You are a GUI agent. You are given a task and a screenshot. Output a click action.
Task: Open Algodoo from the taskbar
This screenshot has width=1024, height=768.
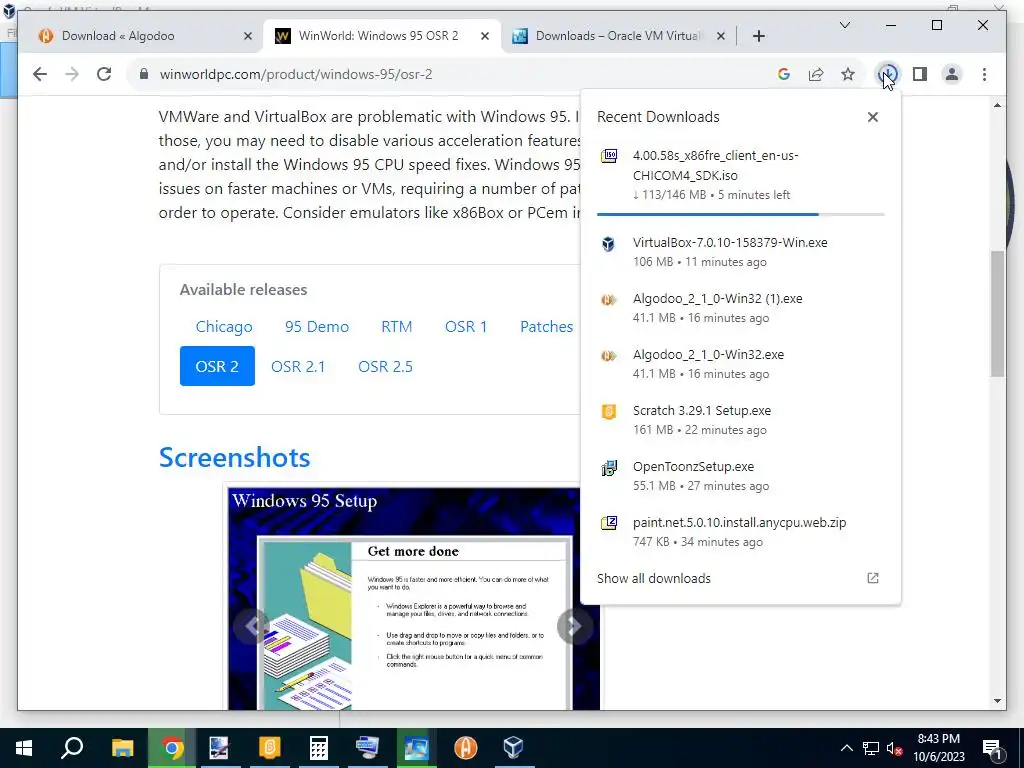(466, 748)
